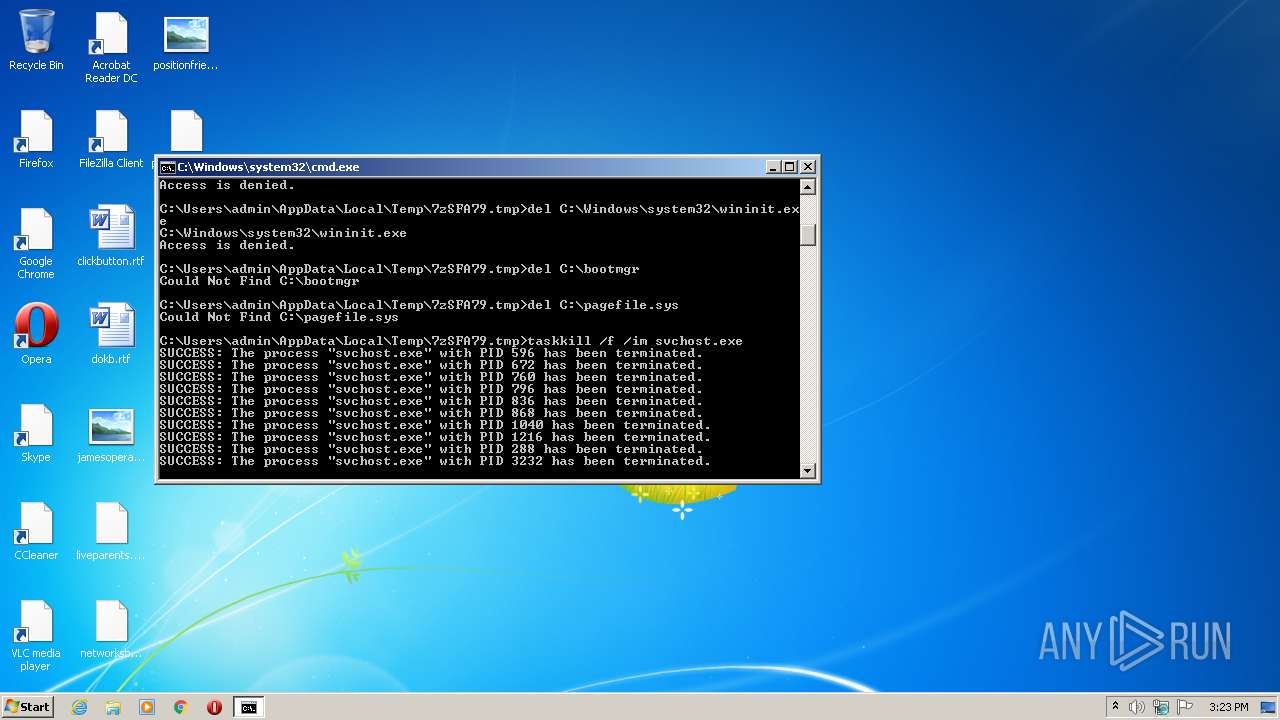Close the cmd.exe window
The height and width of the screenshot is (720, 1280).
point(808,167)
